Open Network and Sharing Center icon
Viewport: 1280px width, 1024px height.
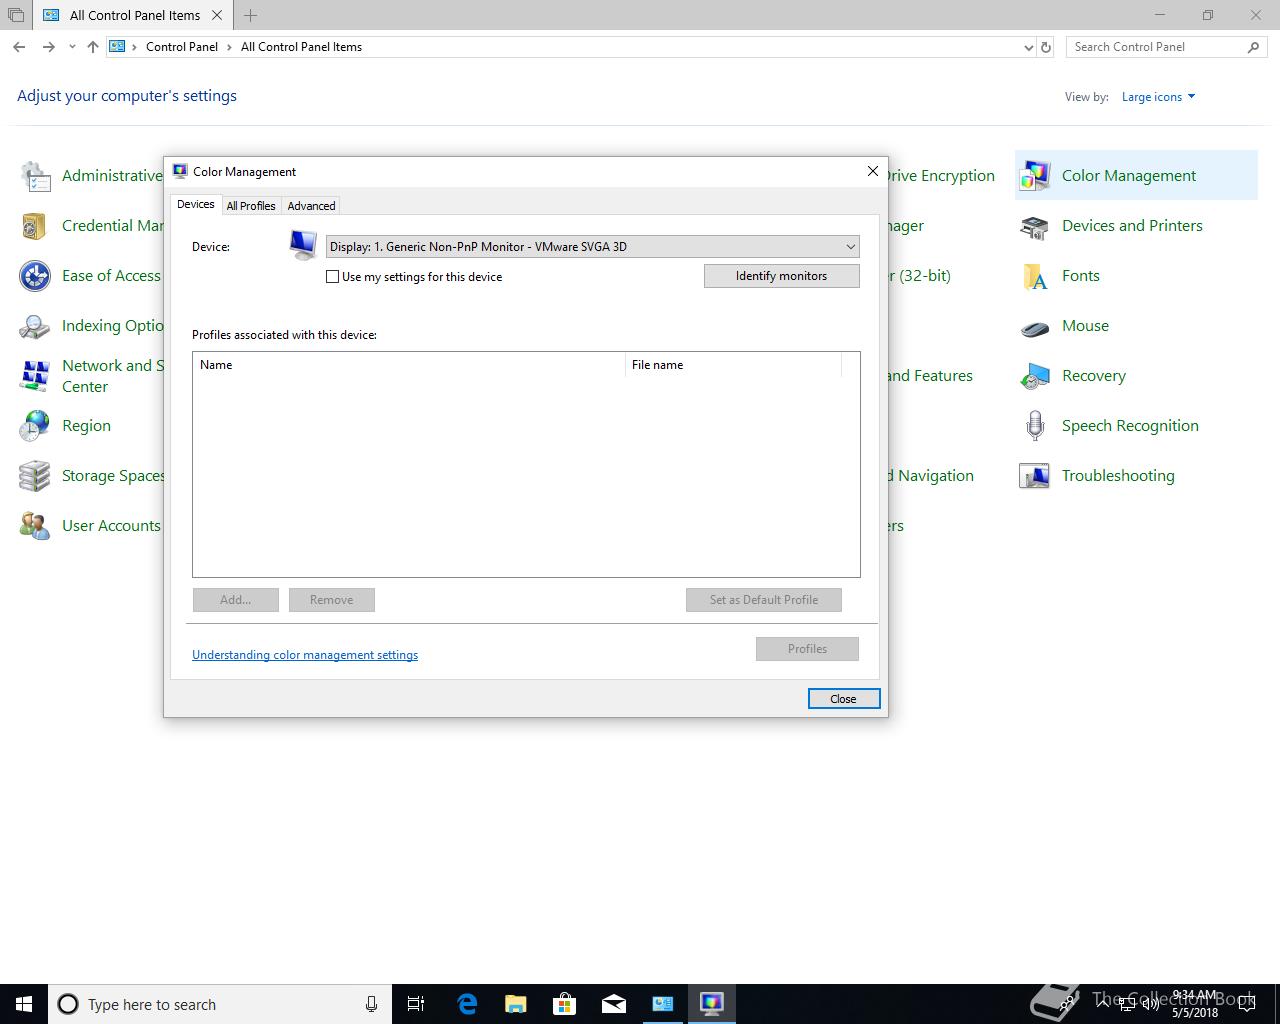click(x=35, y=376)
